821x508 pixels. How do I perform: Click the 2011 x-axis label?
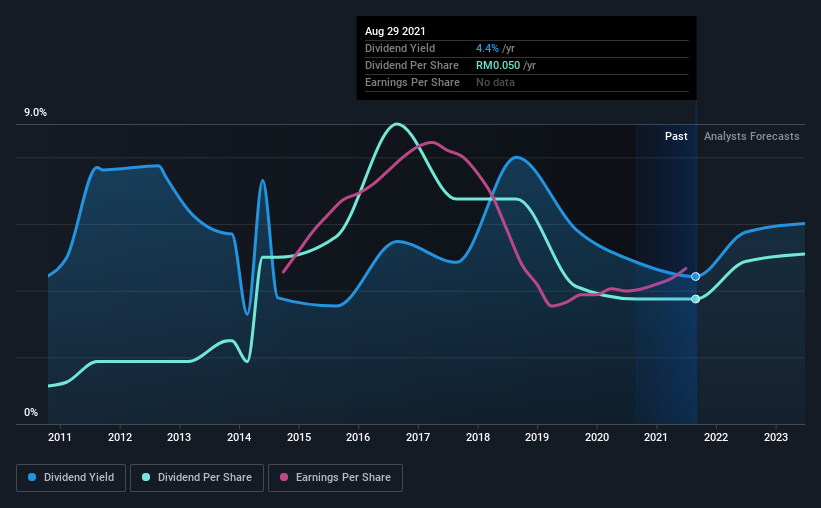point(60,437)
